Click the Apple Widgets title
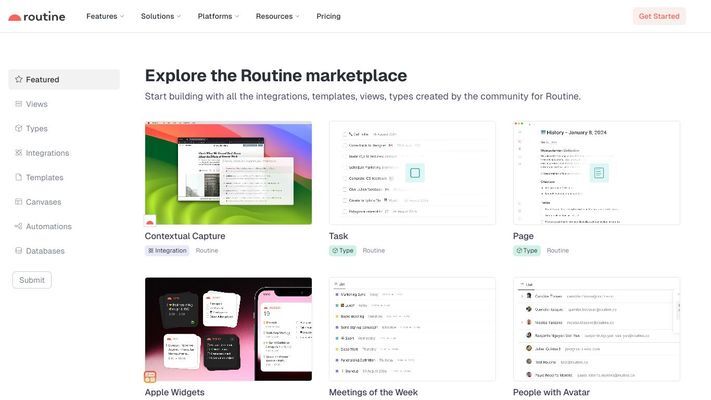 coord(175,392)
